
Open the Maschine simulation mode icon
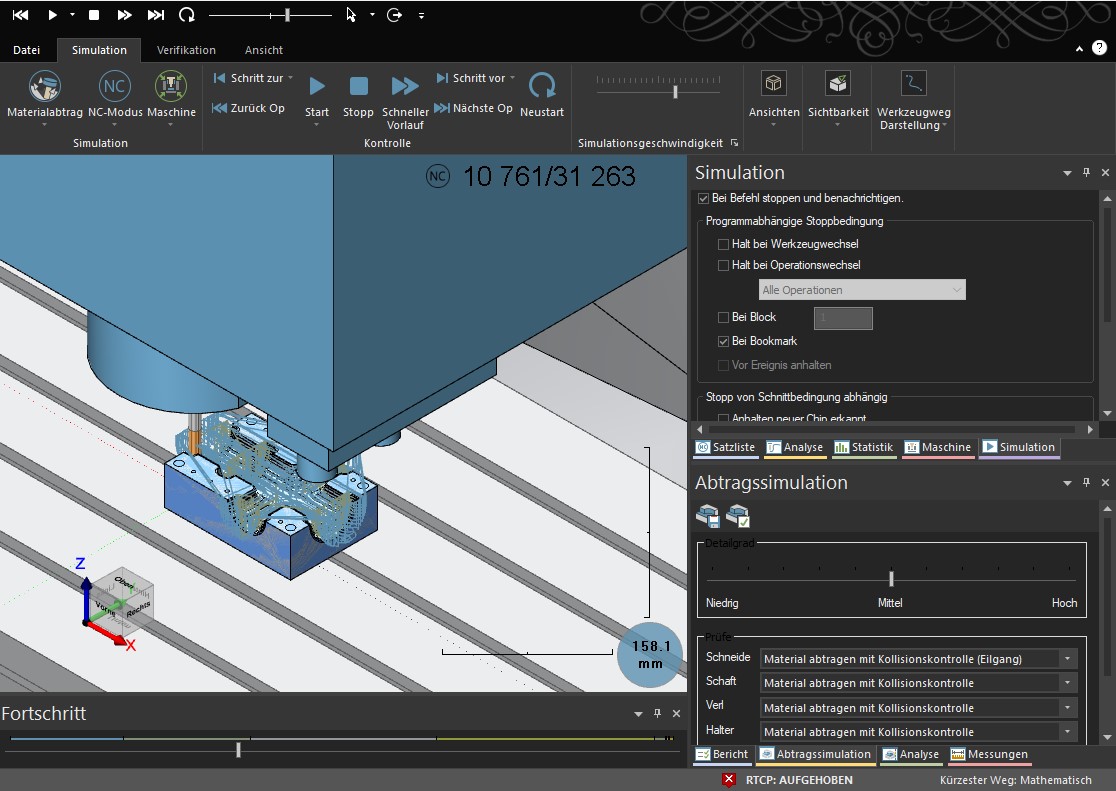(171, 95)
